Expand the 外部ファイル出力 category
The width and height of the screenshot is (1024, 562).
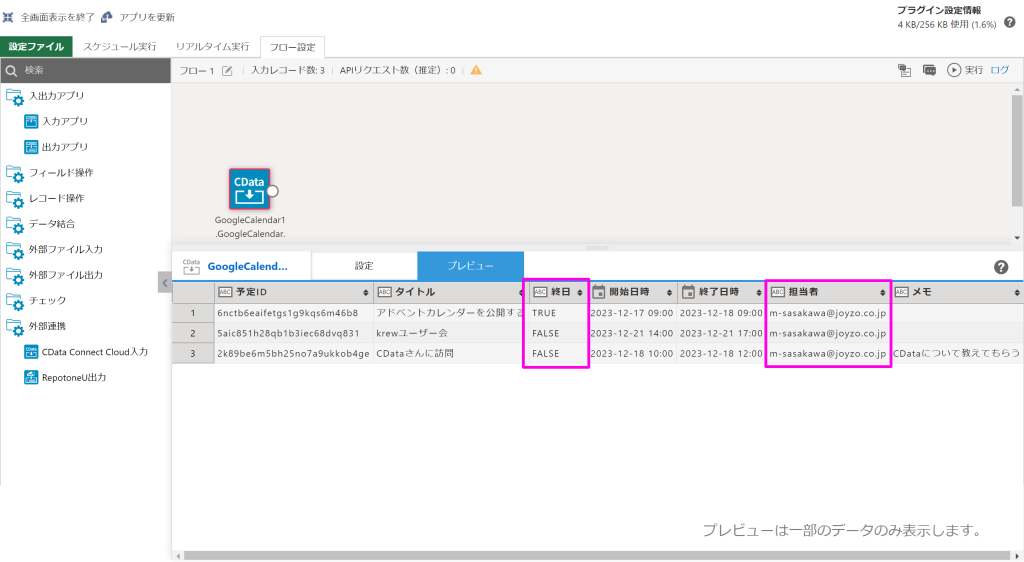click(55, 275)
